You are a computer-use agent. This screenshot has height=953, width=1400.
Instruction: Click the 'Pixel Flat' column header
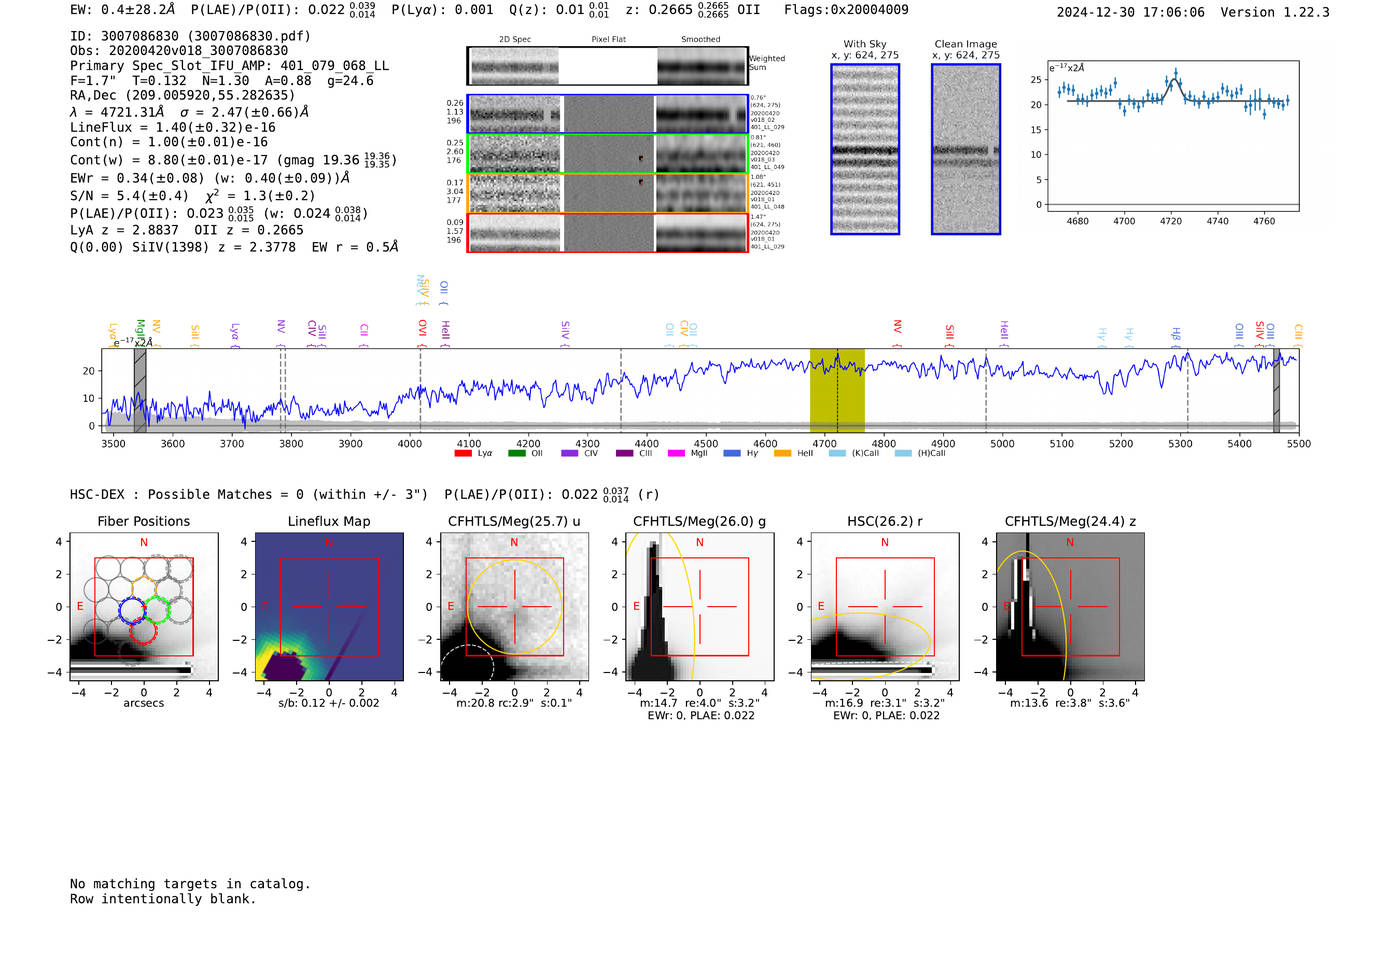tap(608, 39)
